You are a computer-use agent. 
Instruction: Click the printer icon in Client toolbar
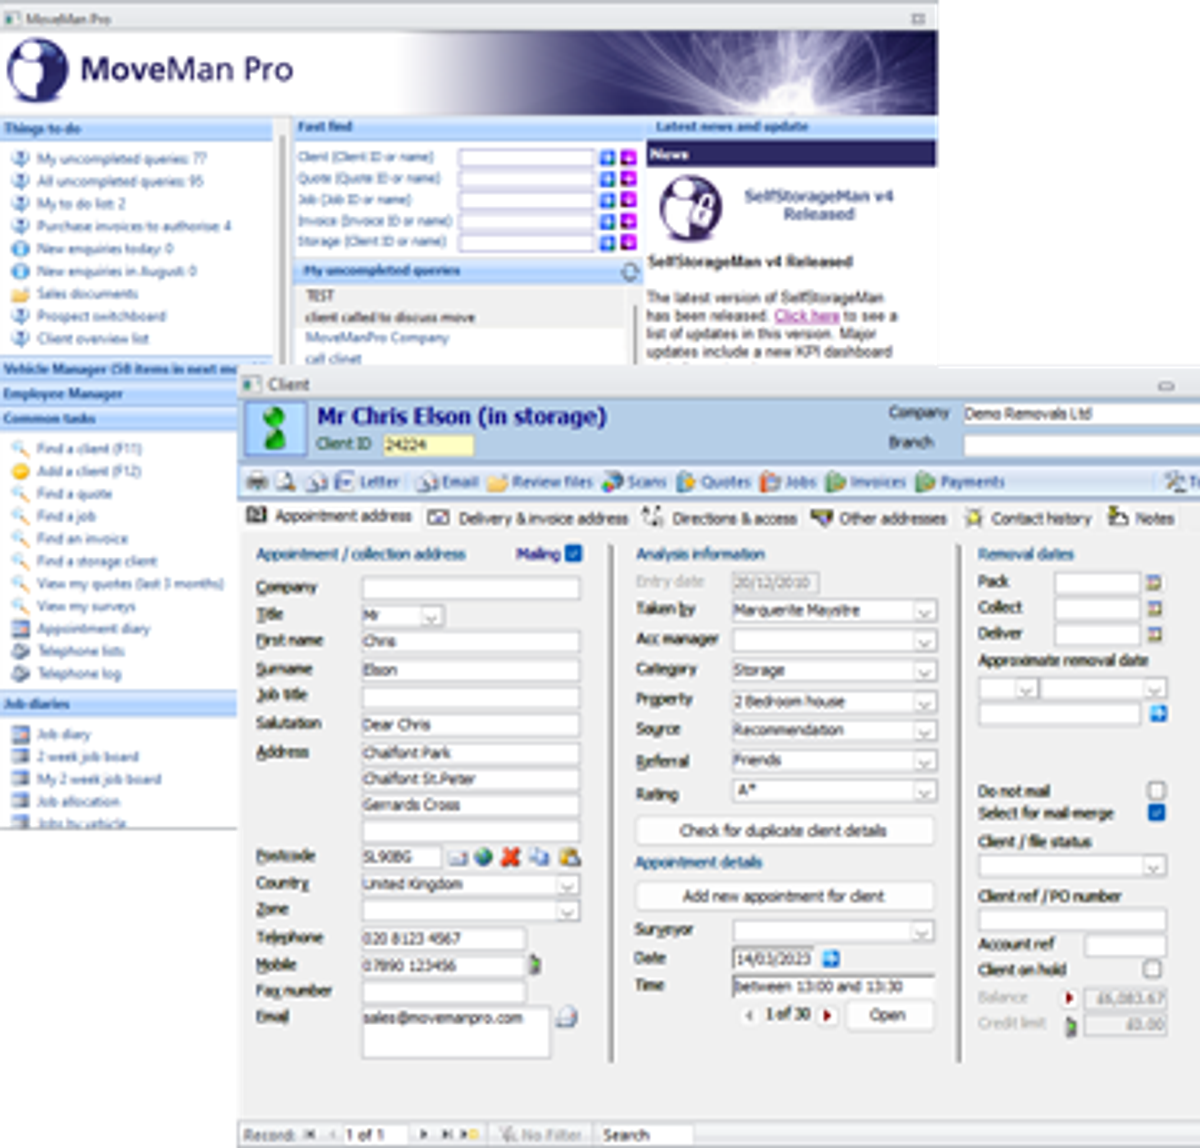[x=257, y=482]
